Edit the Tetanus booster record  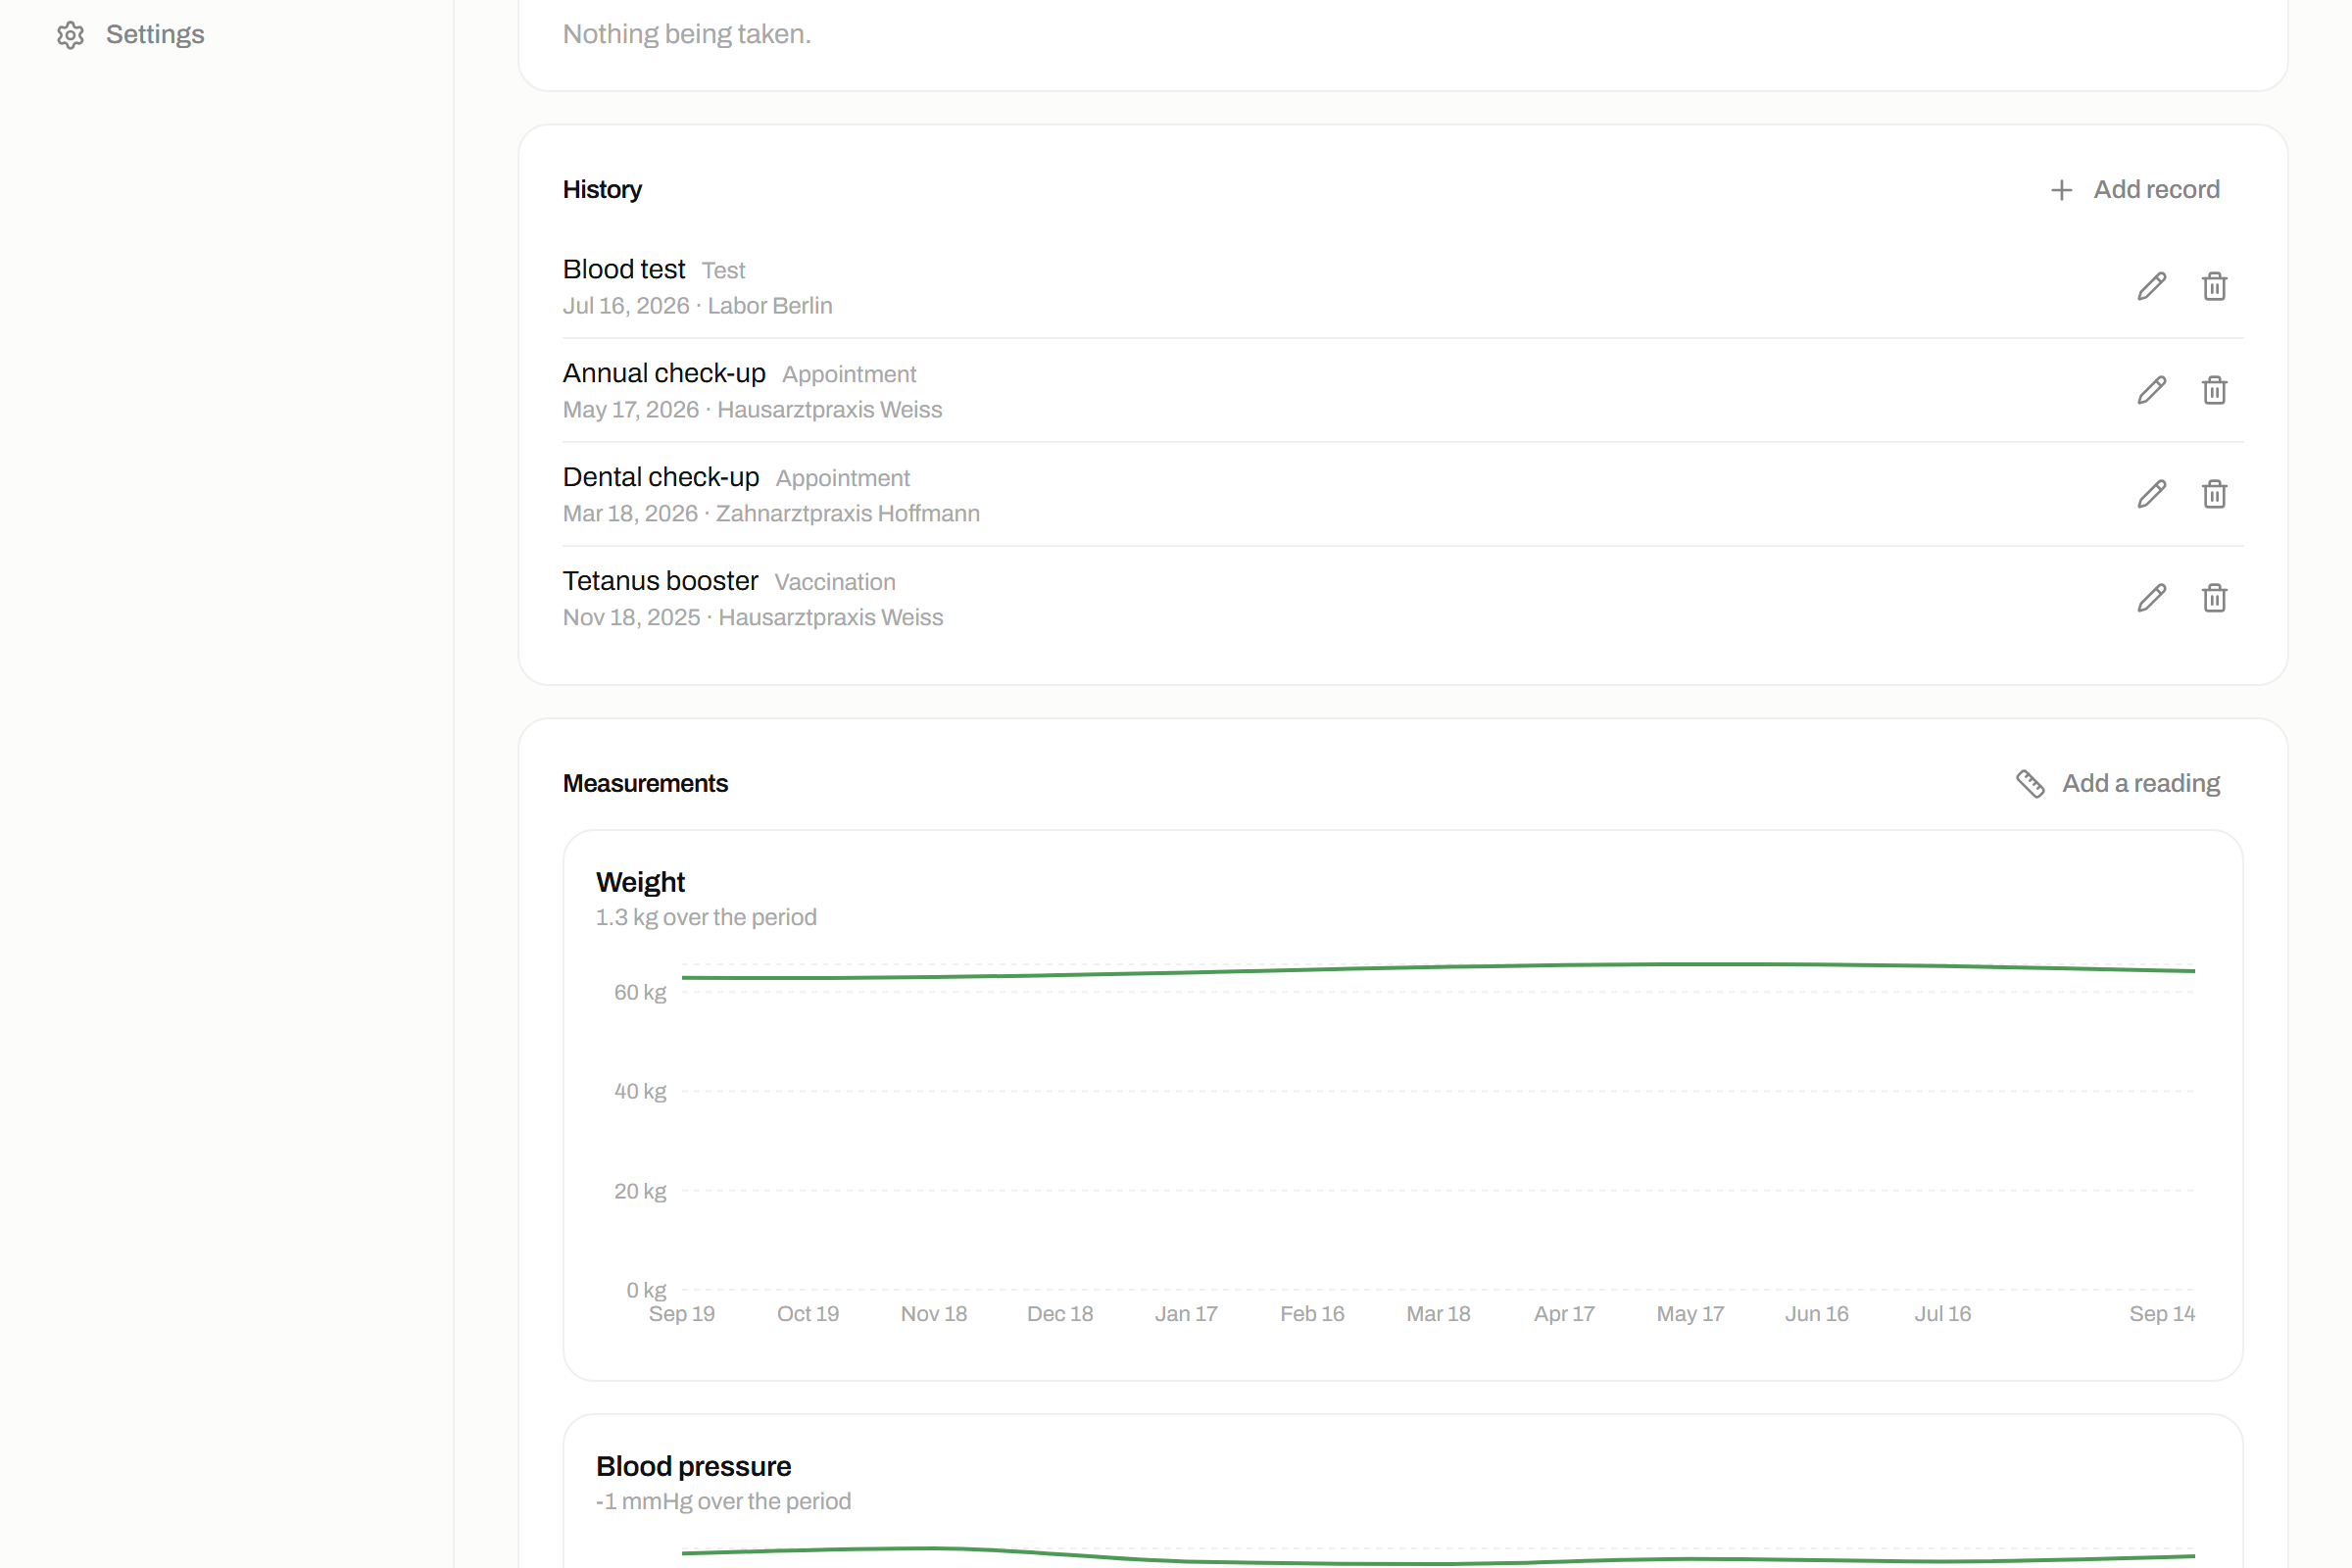click(x=2151, y=598)
